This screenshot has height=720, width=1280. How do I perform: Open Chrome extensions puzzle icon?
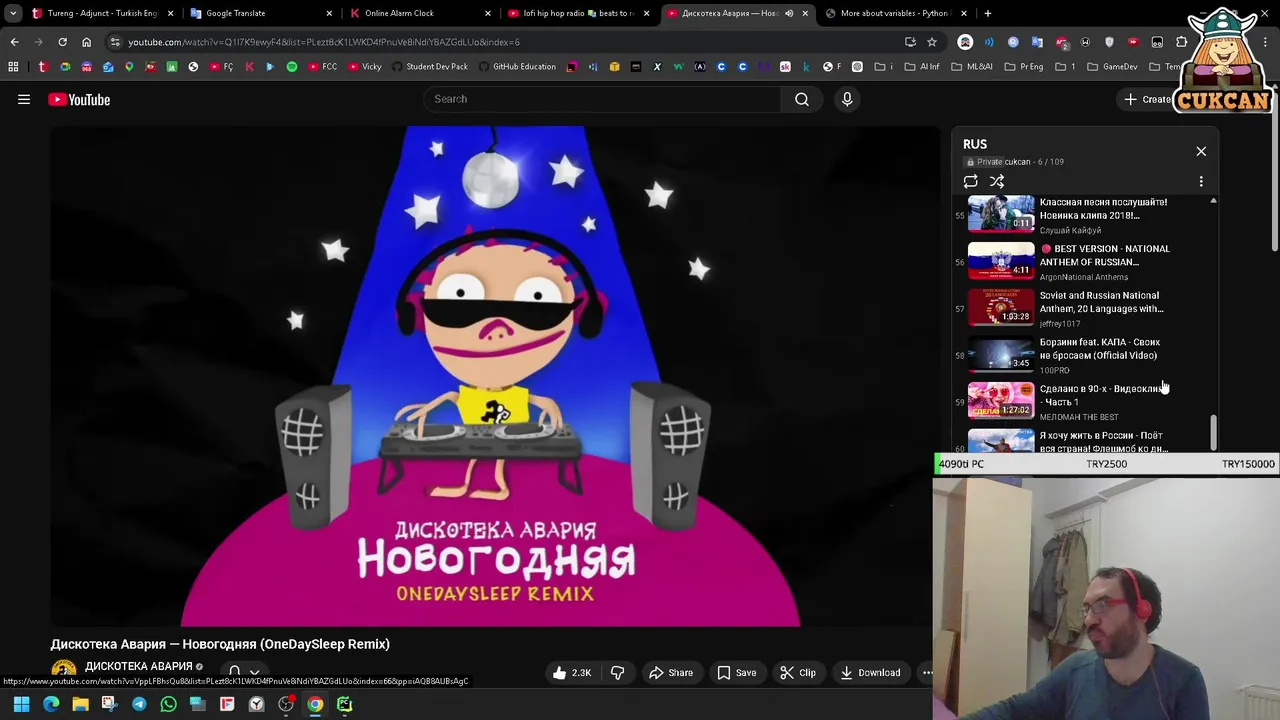click(1181, 42)
